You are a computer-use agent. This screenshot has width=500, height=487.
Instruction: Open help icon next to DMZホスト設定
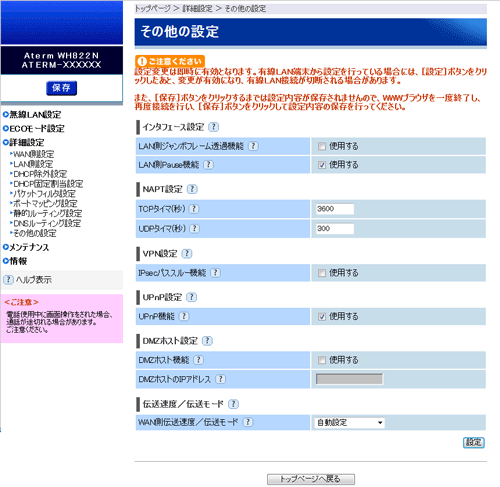[x=207, y=341]
